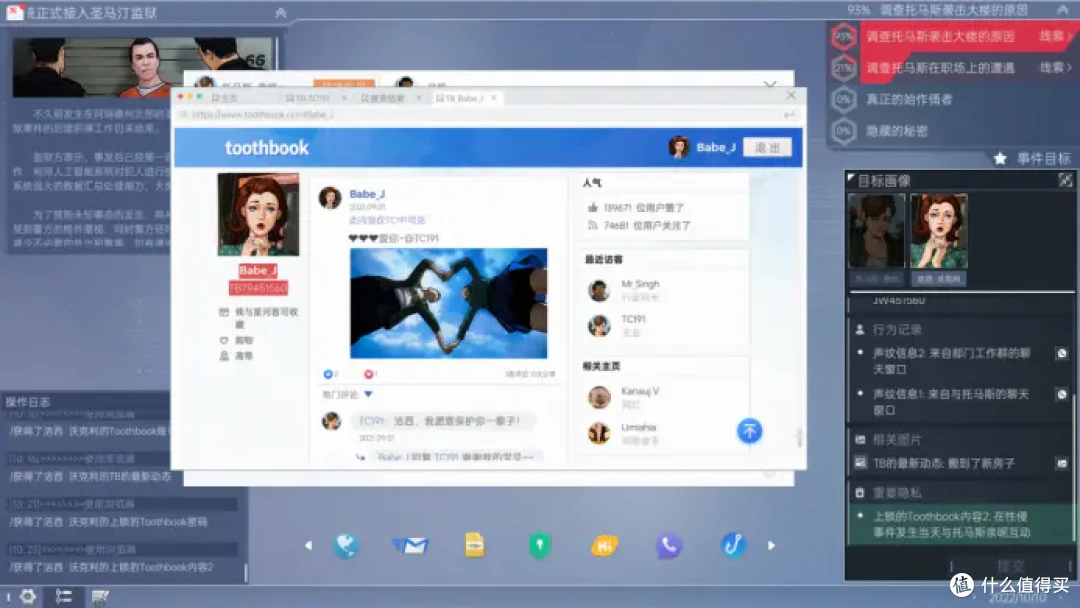Open the notepad icon in bottom bar

[x=100, y=596]
